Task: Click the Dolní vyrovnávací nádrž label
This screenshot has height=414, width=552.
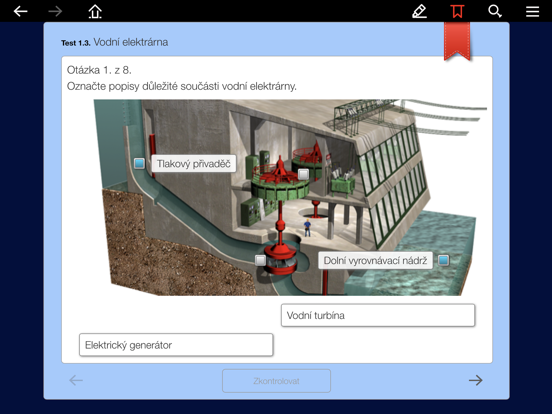Action: 375,261
